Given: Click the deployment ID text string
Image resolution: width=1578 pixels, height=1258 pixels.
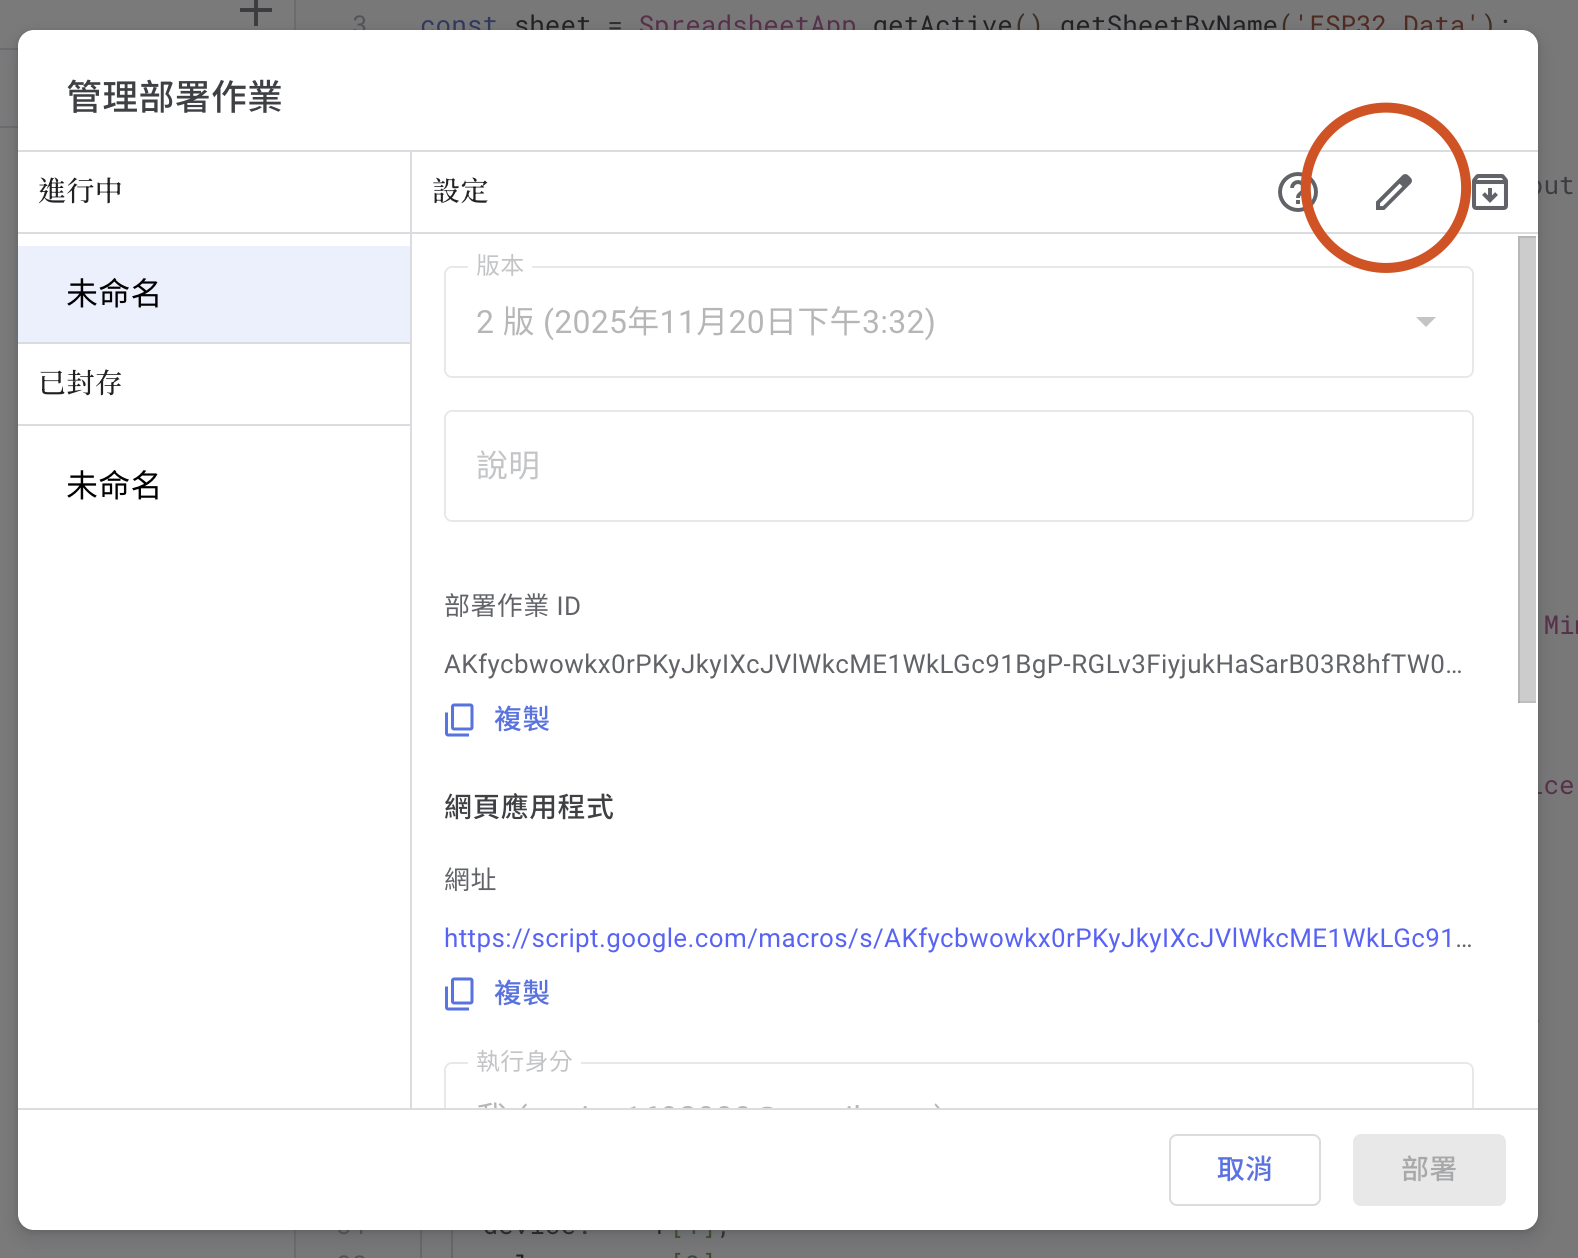Looking at the screenshot, I should [952, 665].
